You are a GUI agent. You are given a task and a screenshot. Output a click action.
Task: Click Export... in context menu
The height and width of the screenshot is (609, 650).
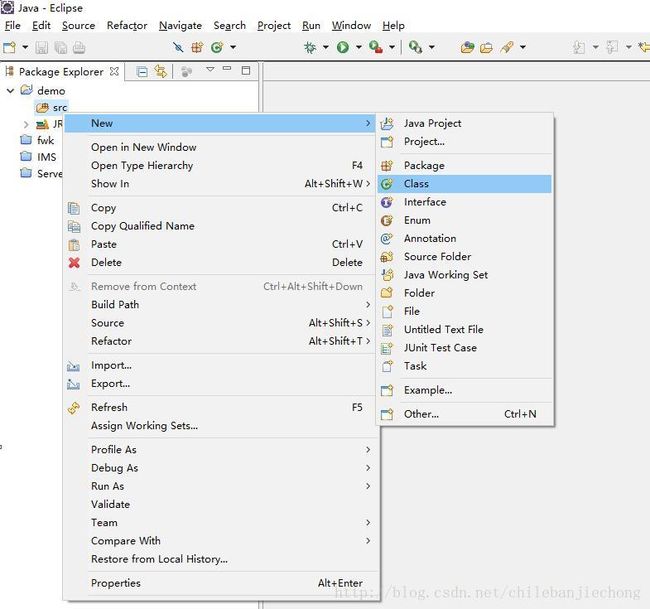(x=220, y=383)
